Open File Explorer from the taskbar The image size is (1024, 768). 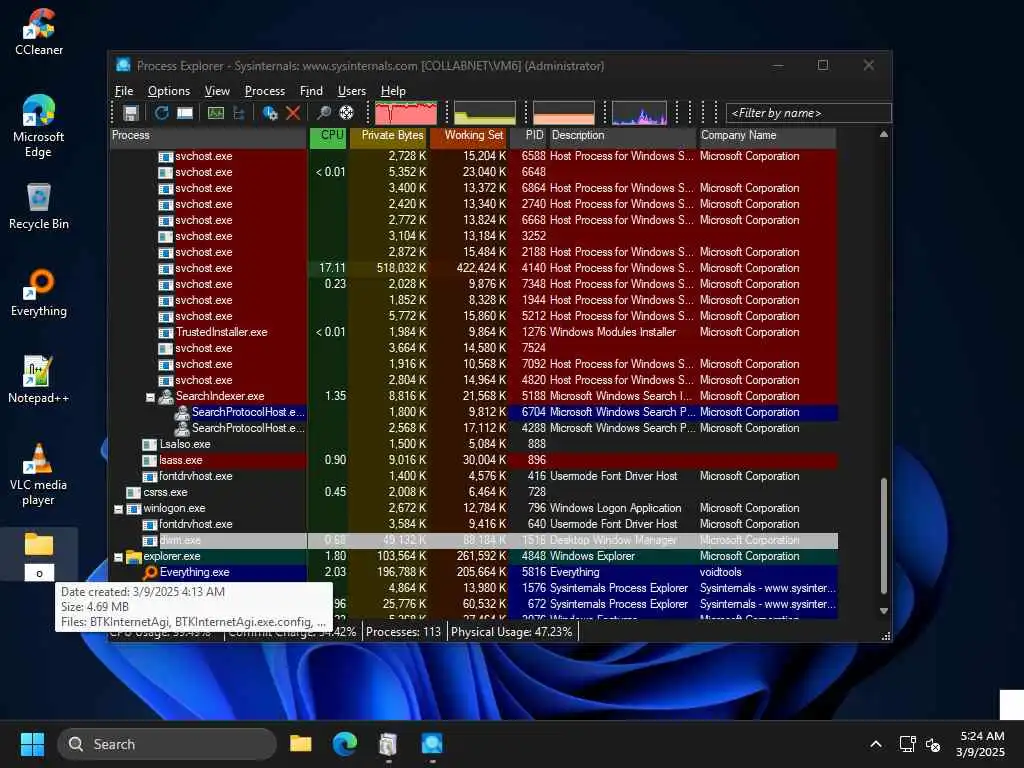click(x=300, y=744)
